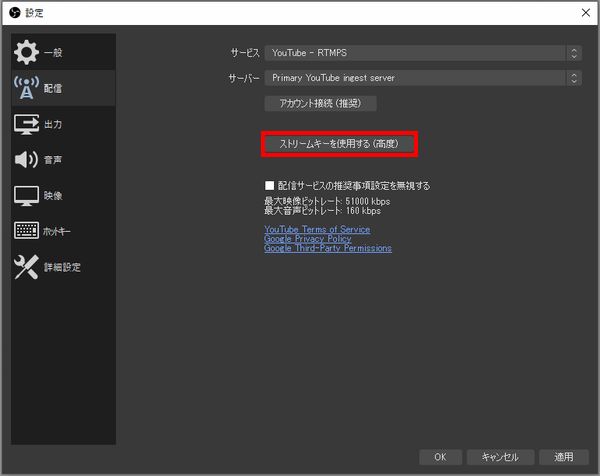The width and height of the screenshot is (600, 476).
Task: Click the サービス field label
Action: coord(245,53)
